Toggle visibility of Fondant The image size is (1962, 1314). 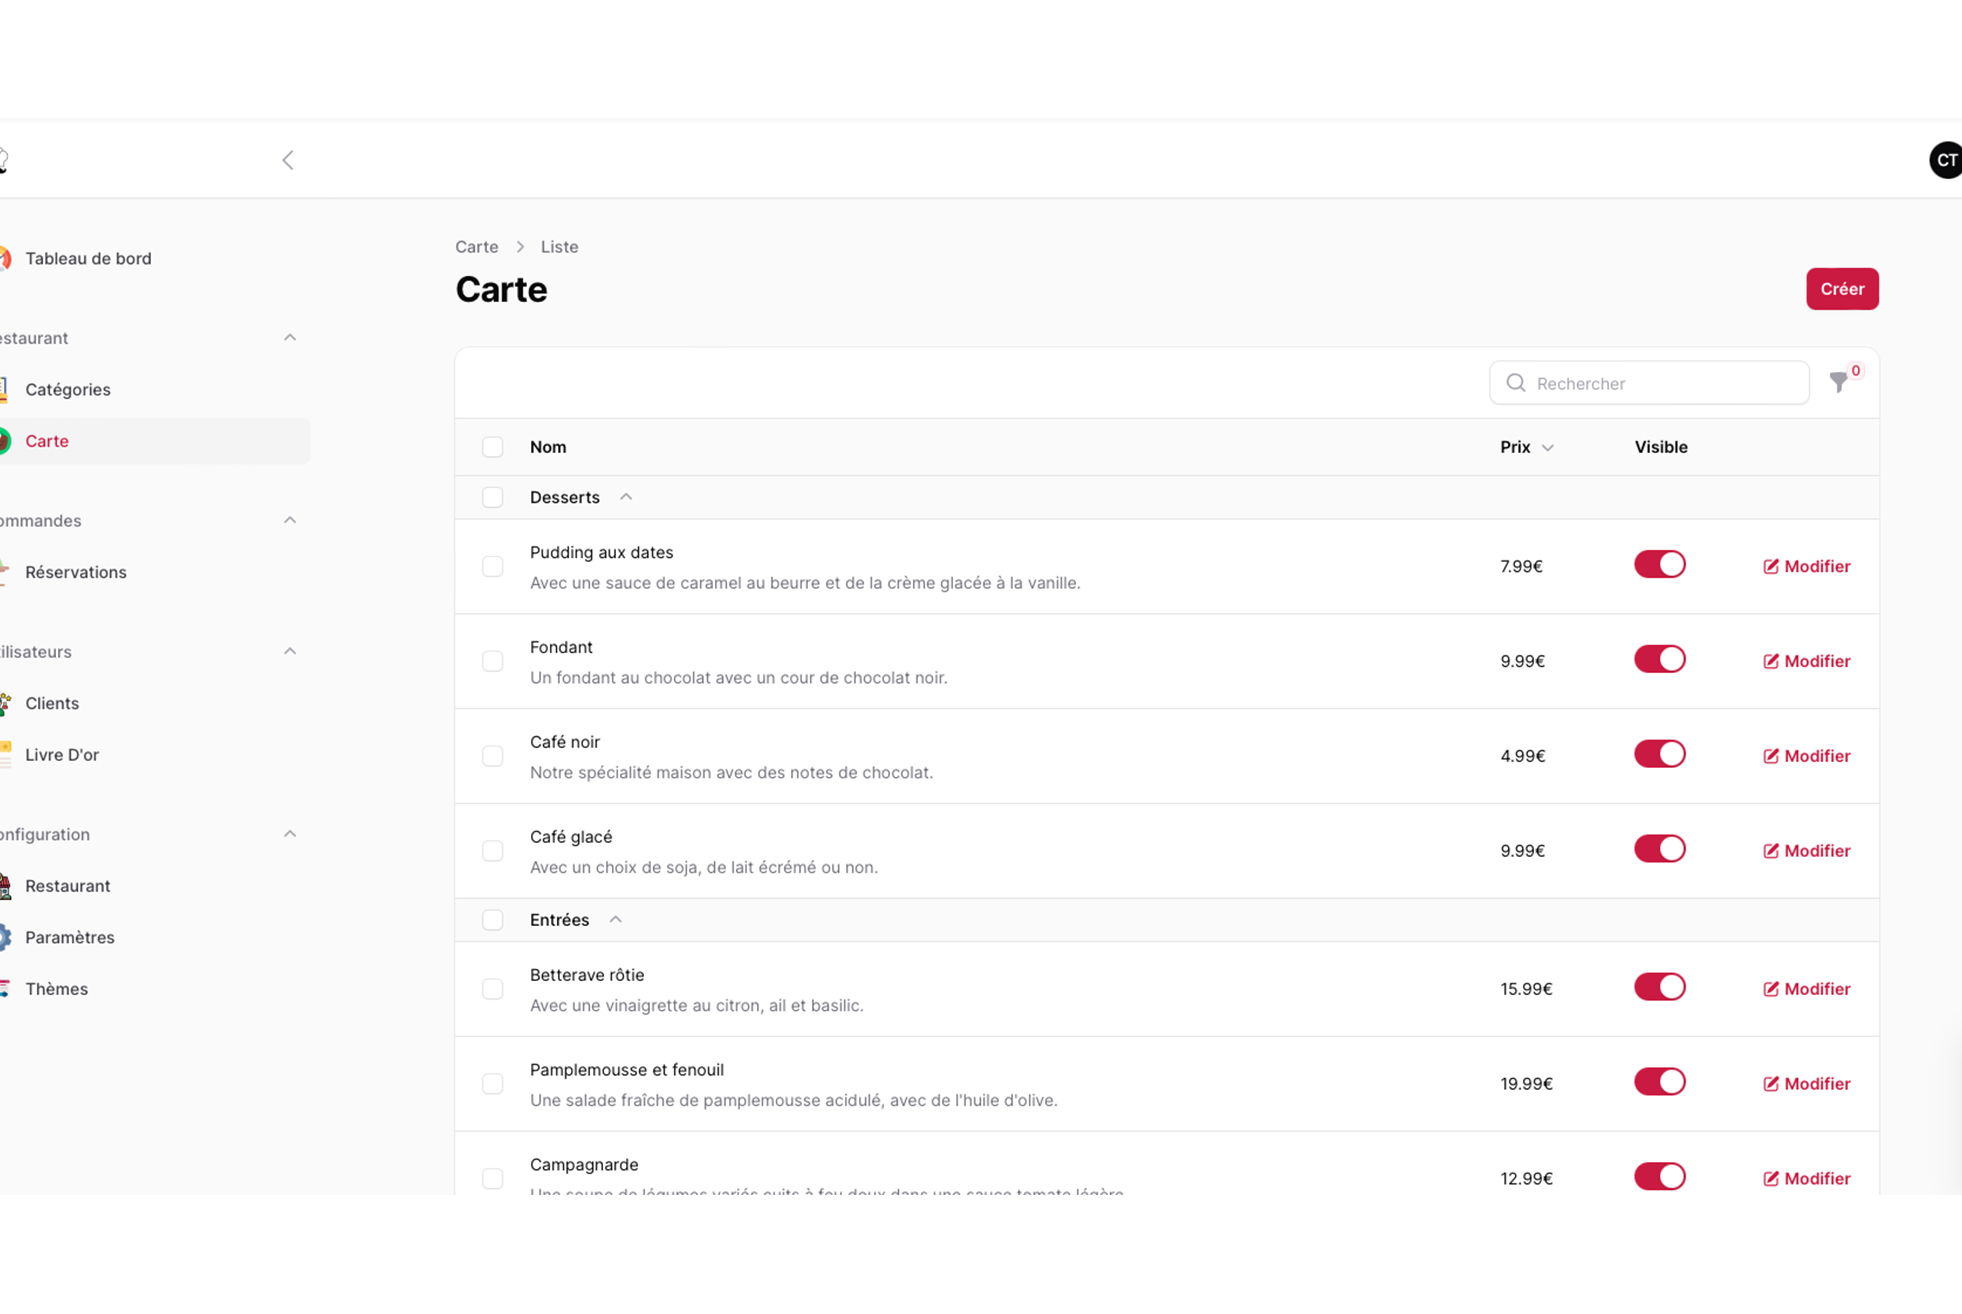(x=1659, y=660)
